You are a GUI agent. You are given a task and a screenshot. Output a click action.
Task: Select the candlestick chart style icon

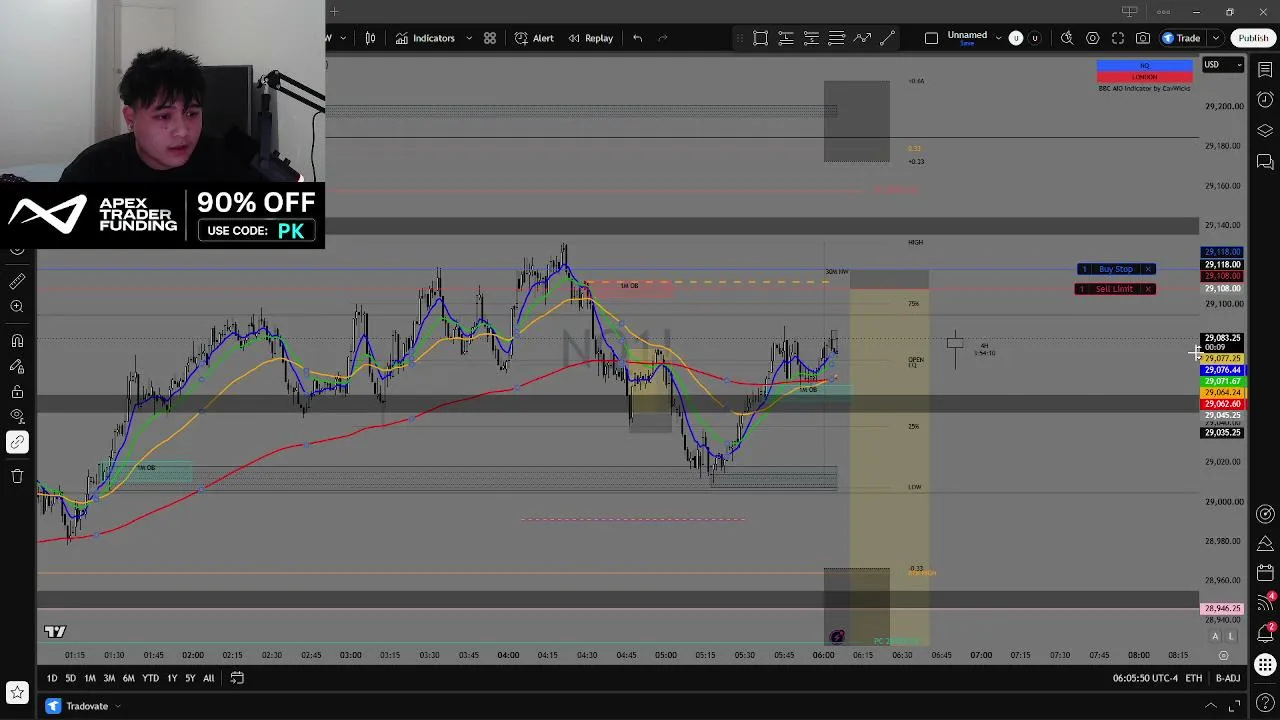pyautogui.click(x=370, y=38)
